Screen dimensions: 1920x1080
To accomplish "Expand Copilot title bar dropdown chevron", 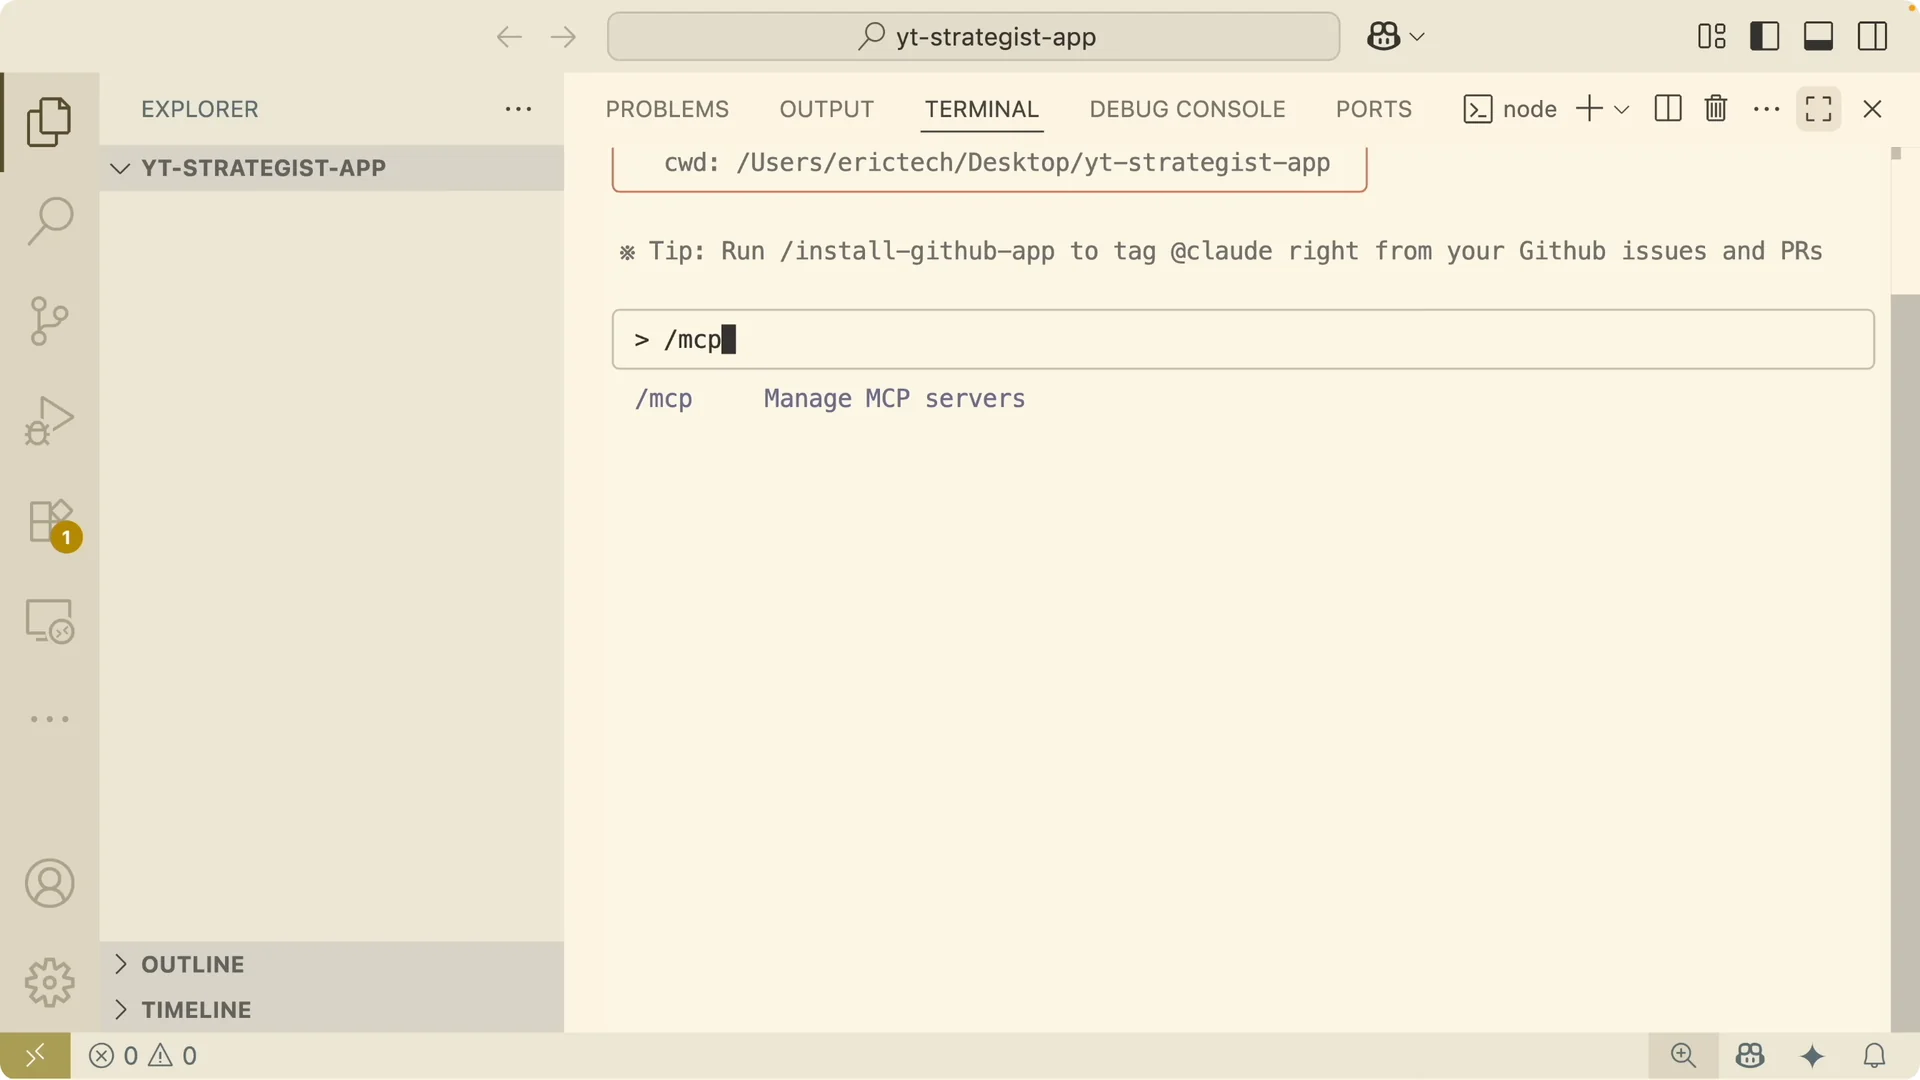I will tap(1417, 37).
